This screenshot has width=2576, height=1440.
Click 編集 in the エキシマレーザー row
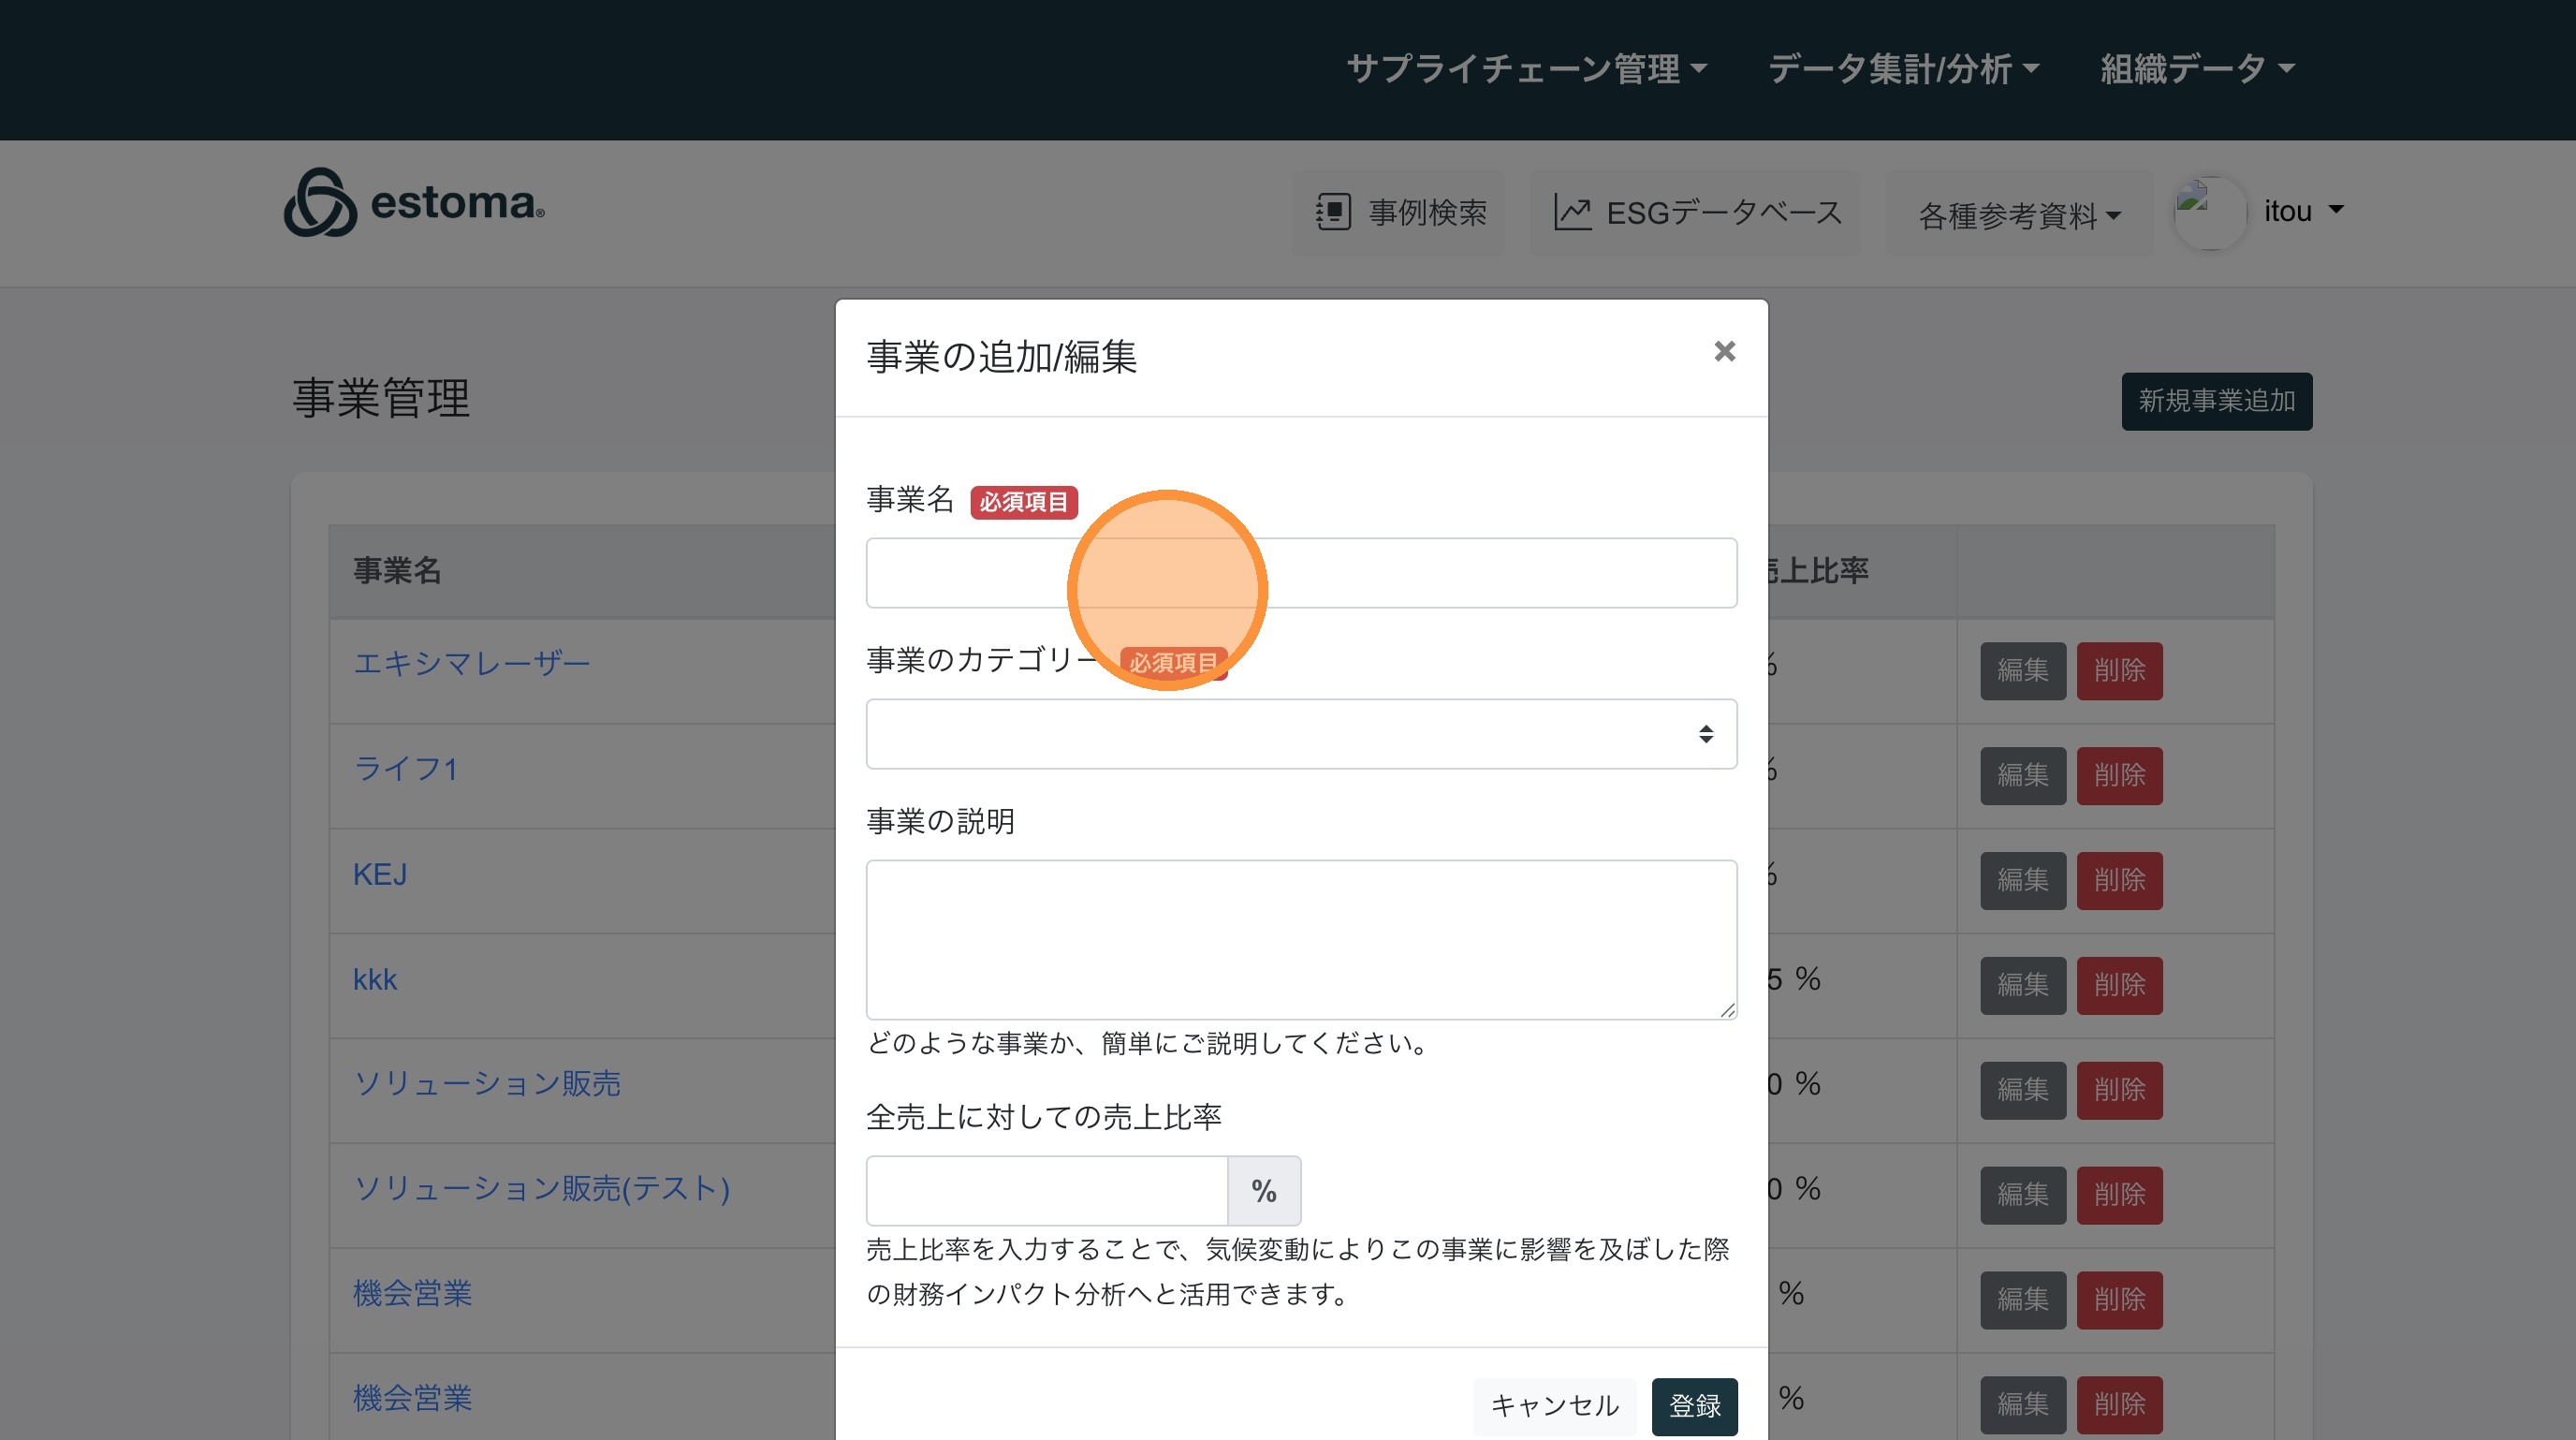pos(2023,671)
